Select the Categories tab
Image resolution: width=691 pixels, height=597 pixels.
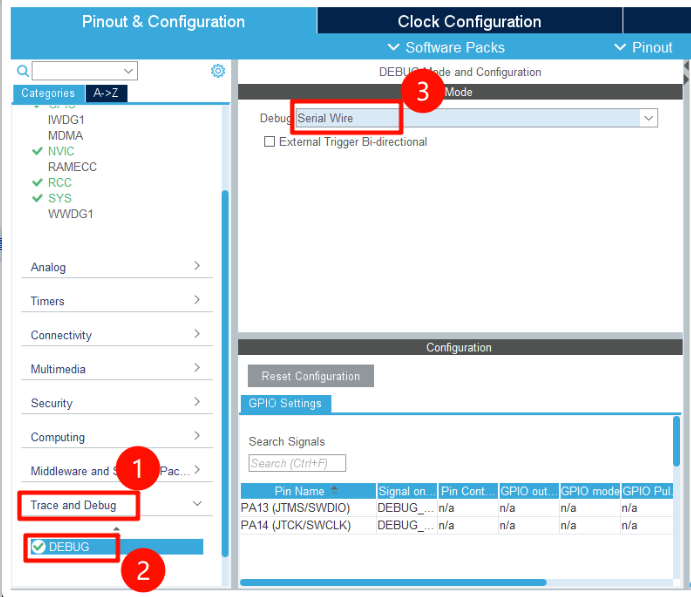tap(48, 93)
